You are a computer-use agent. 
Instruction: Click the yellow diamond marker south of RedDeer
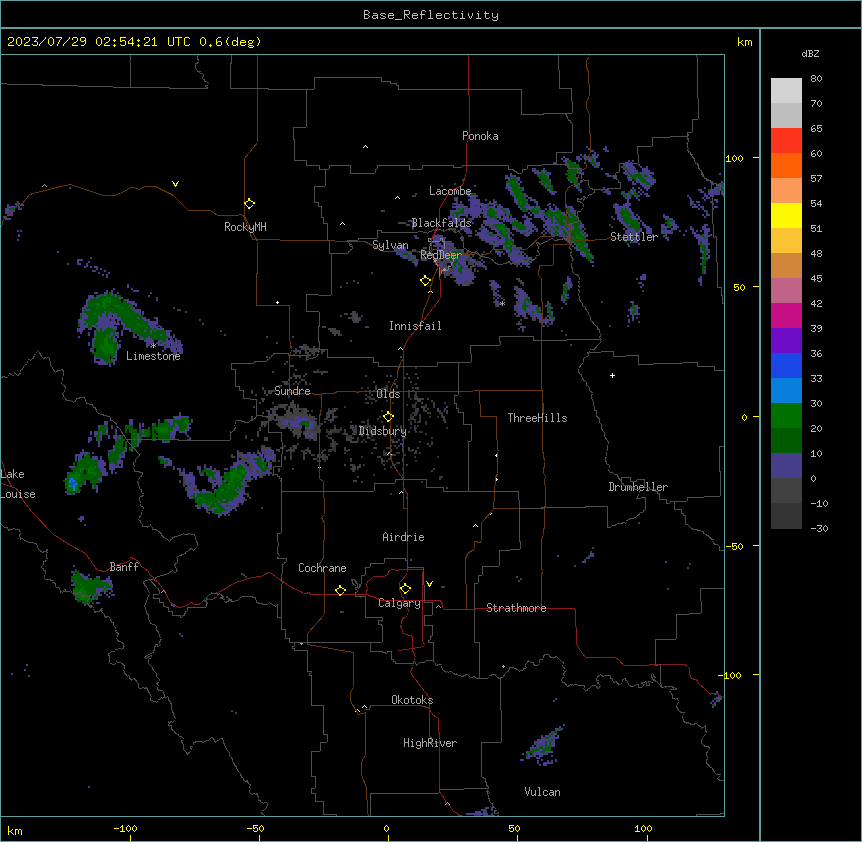425,281
